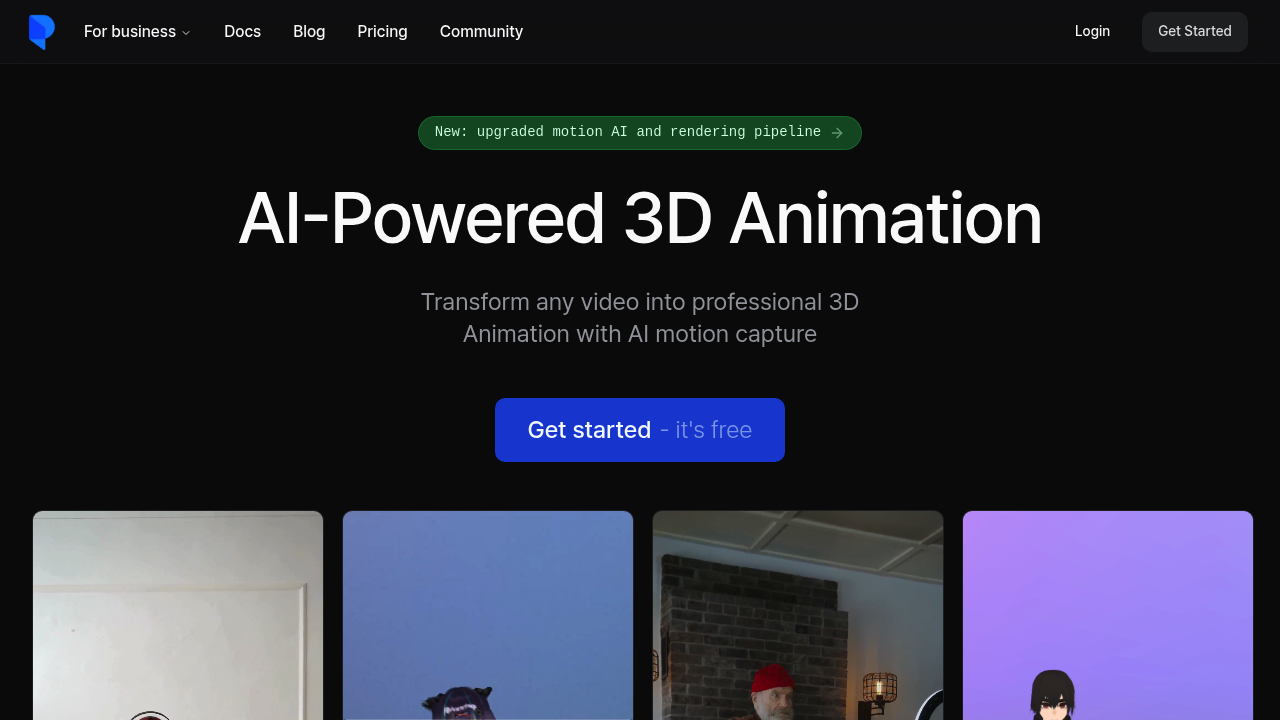View the Pricing page
The image size is (1280, 720).
point(382,31)
